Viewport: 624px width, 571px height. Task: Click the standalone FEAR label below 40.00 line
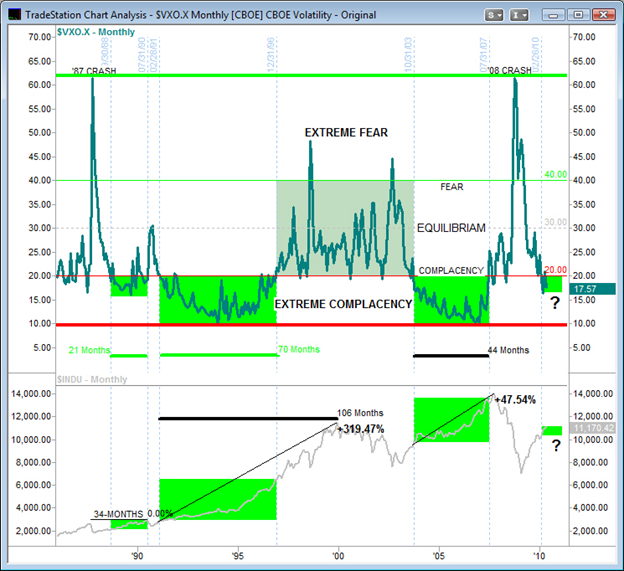(x=452, y=187)
